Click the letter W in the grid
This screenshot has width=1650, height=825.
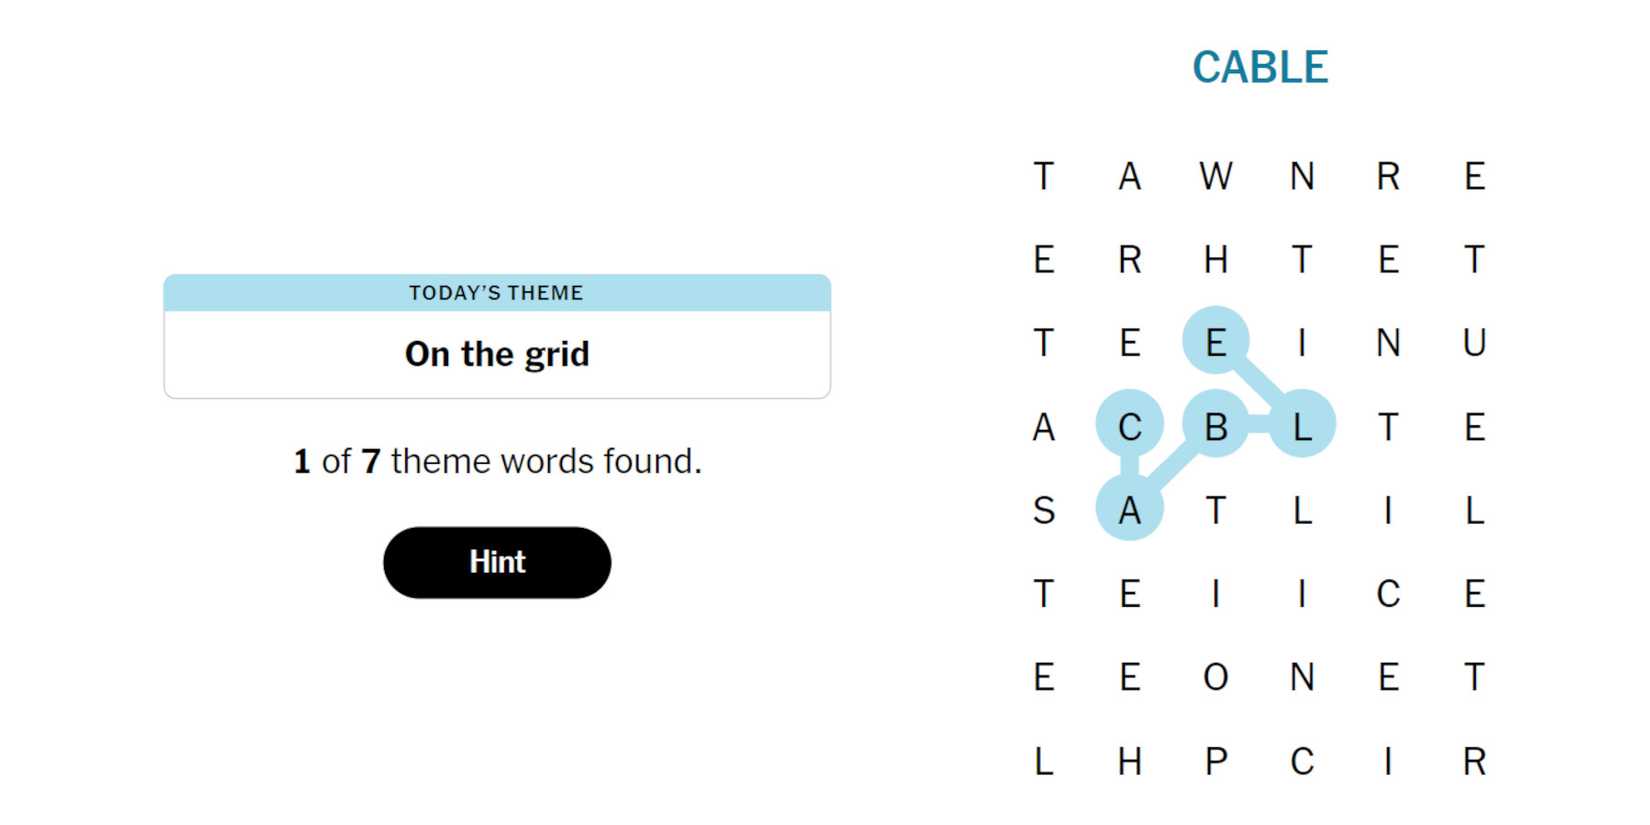pyautogui.click(x=1216, y=176)
